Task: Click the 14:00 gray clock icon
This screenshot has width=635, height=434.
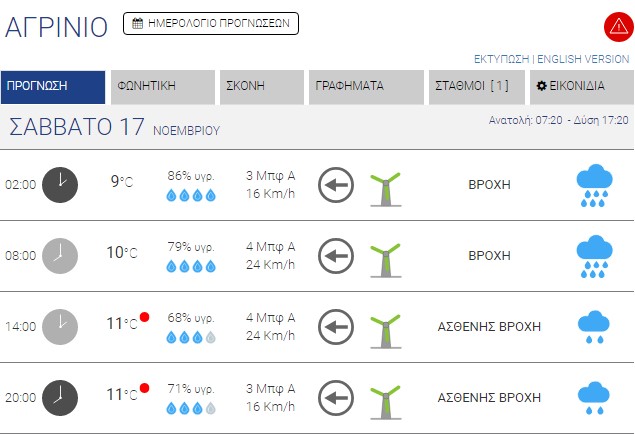Action: tap(60, 326)
